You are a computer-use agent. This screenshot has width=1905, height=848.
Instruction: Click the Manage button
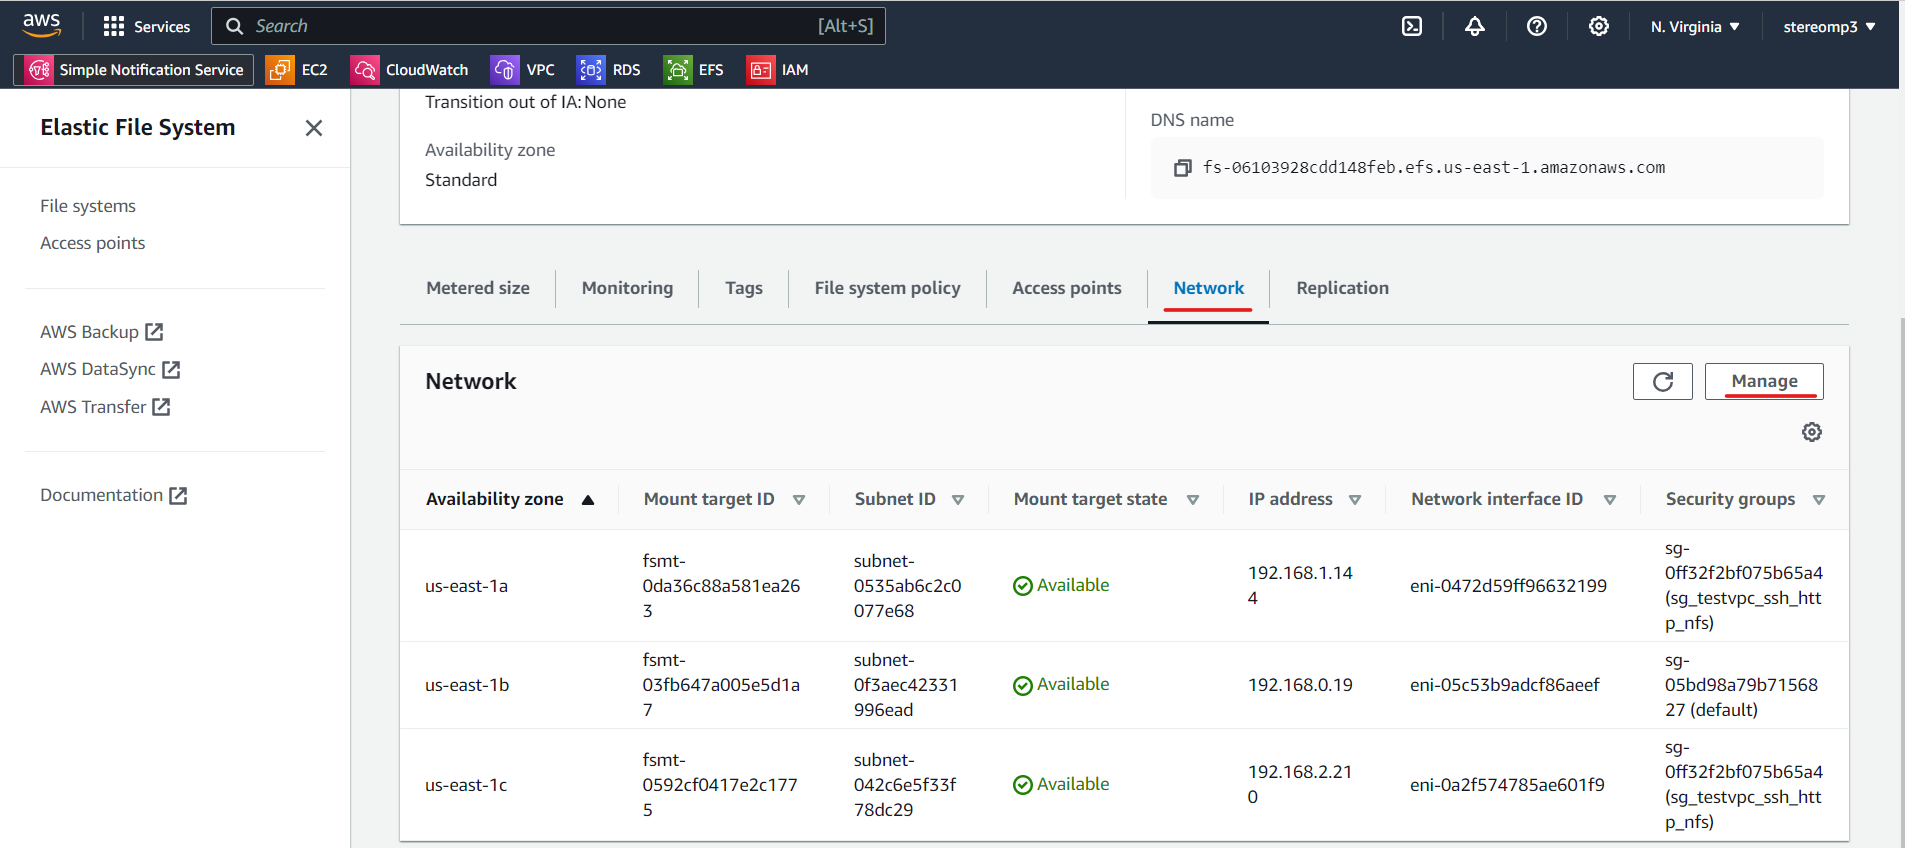[1764, 381]
